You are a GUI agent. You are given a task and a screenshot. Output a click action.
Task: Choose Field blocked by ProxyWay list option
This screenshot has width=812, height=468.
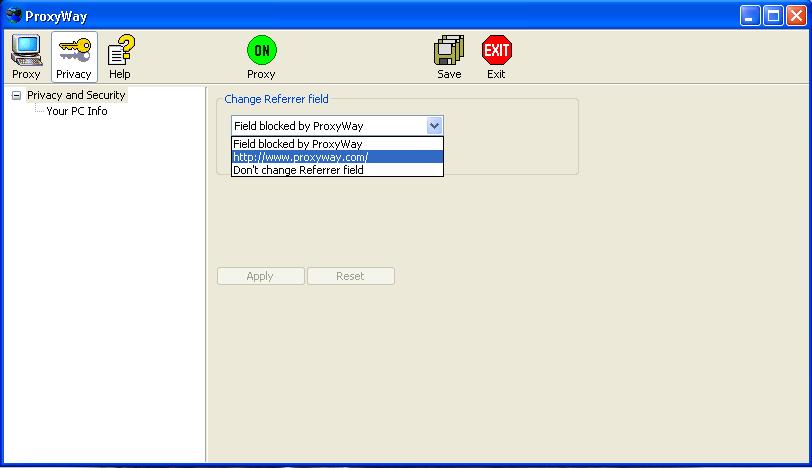tap(337, 144)
